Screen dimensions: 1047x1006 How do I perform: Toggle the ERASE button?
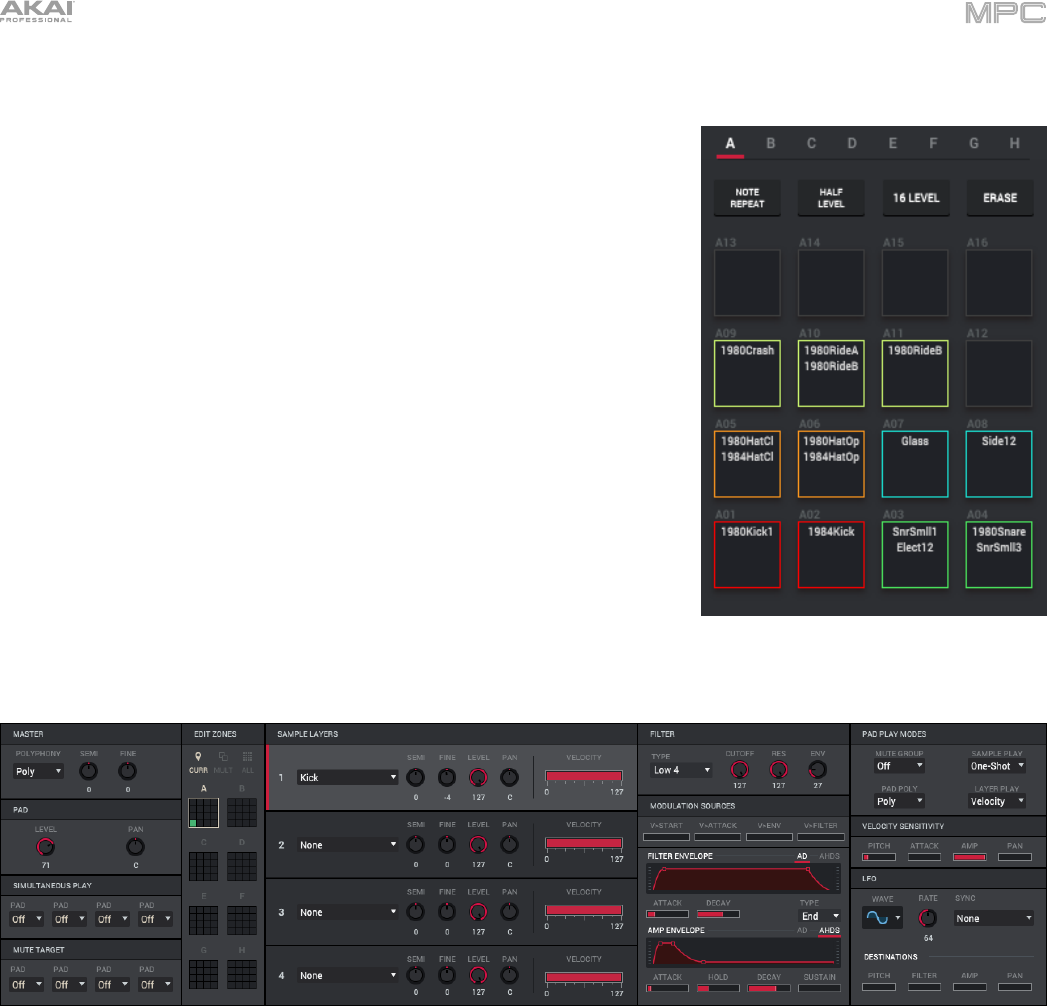pyautogui.click(x=1000, y=198)
